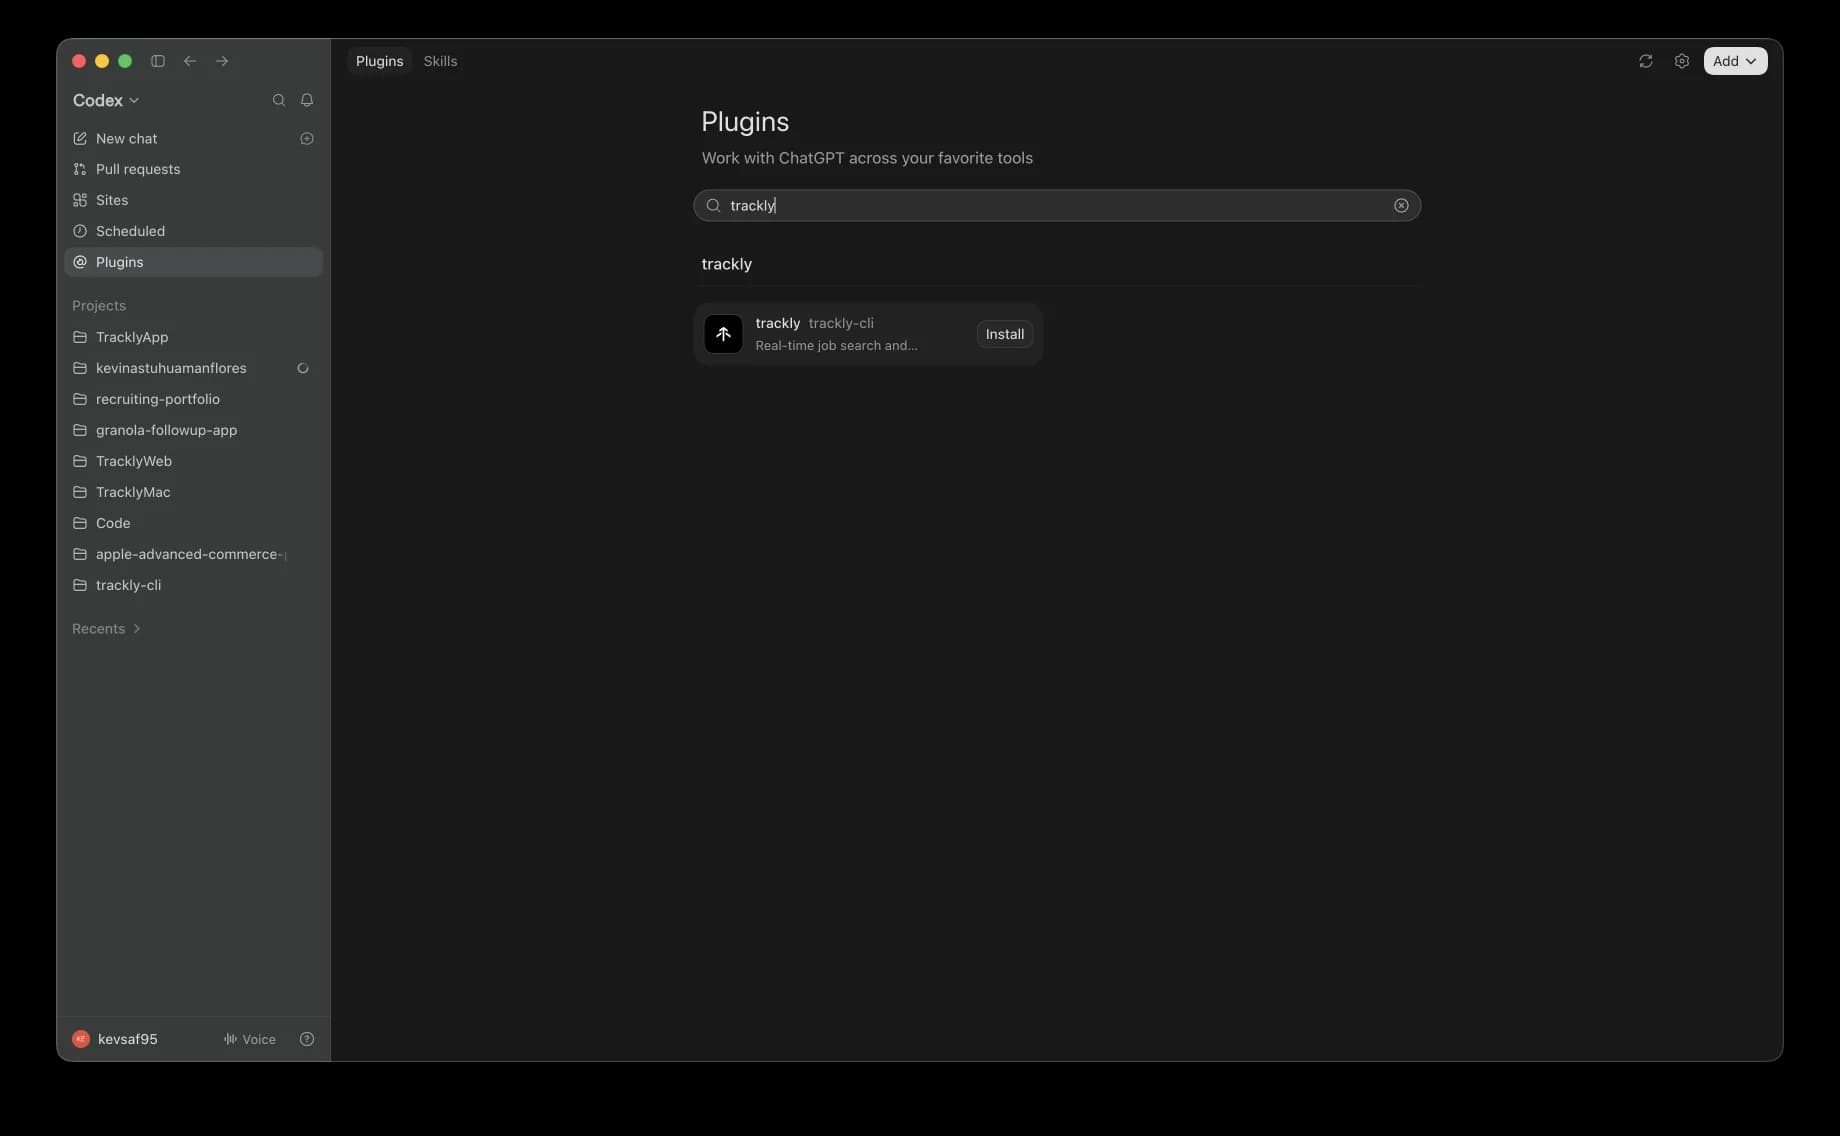The width and height of the screenshot is (1840, 1136).
Task: Open the granola-followup-app project
Action: click(x=193, y=430)
